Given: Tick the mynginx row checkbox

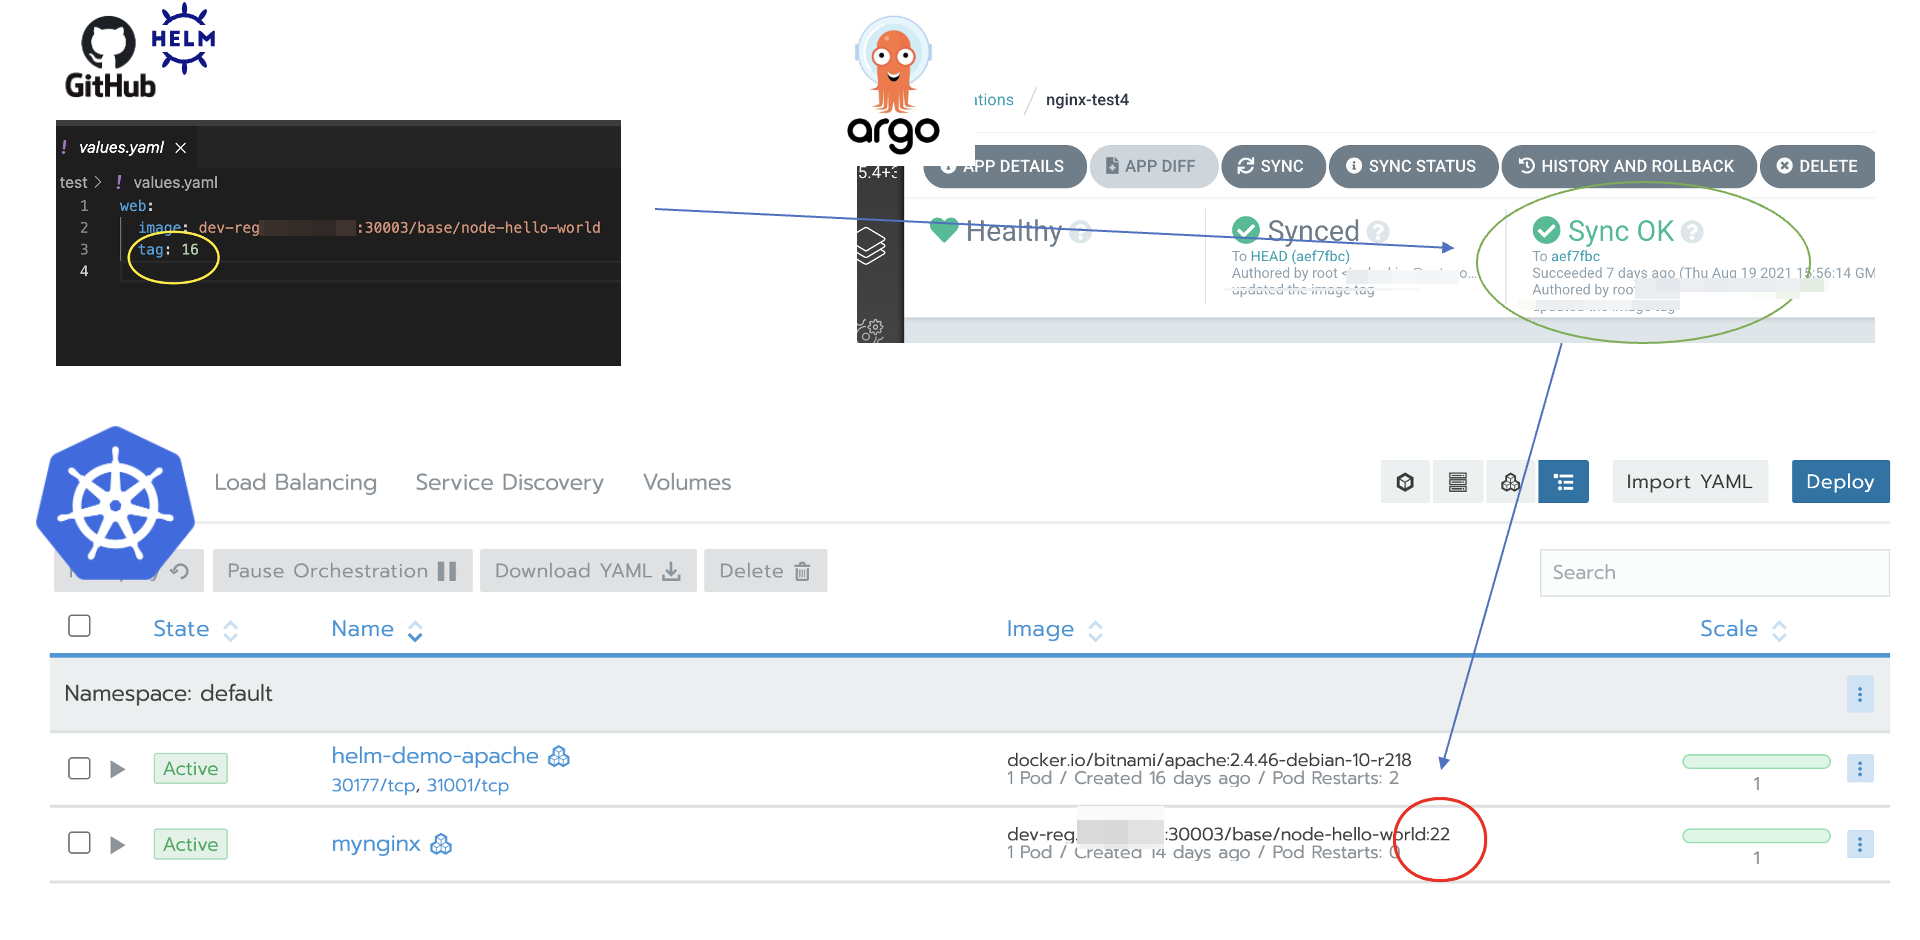Looking at the screenshot, I should tap(79, 843).
